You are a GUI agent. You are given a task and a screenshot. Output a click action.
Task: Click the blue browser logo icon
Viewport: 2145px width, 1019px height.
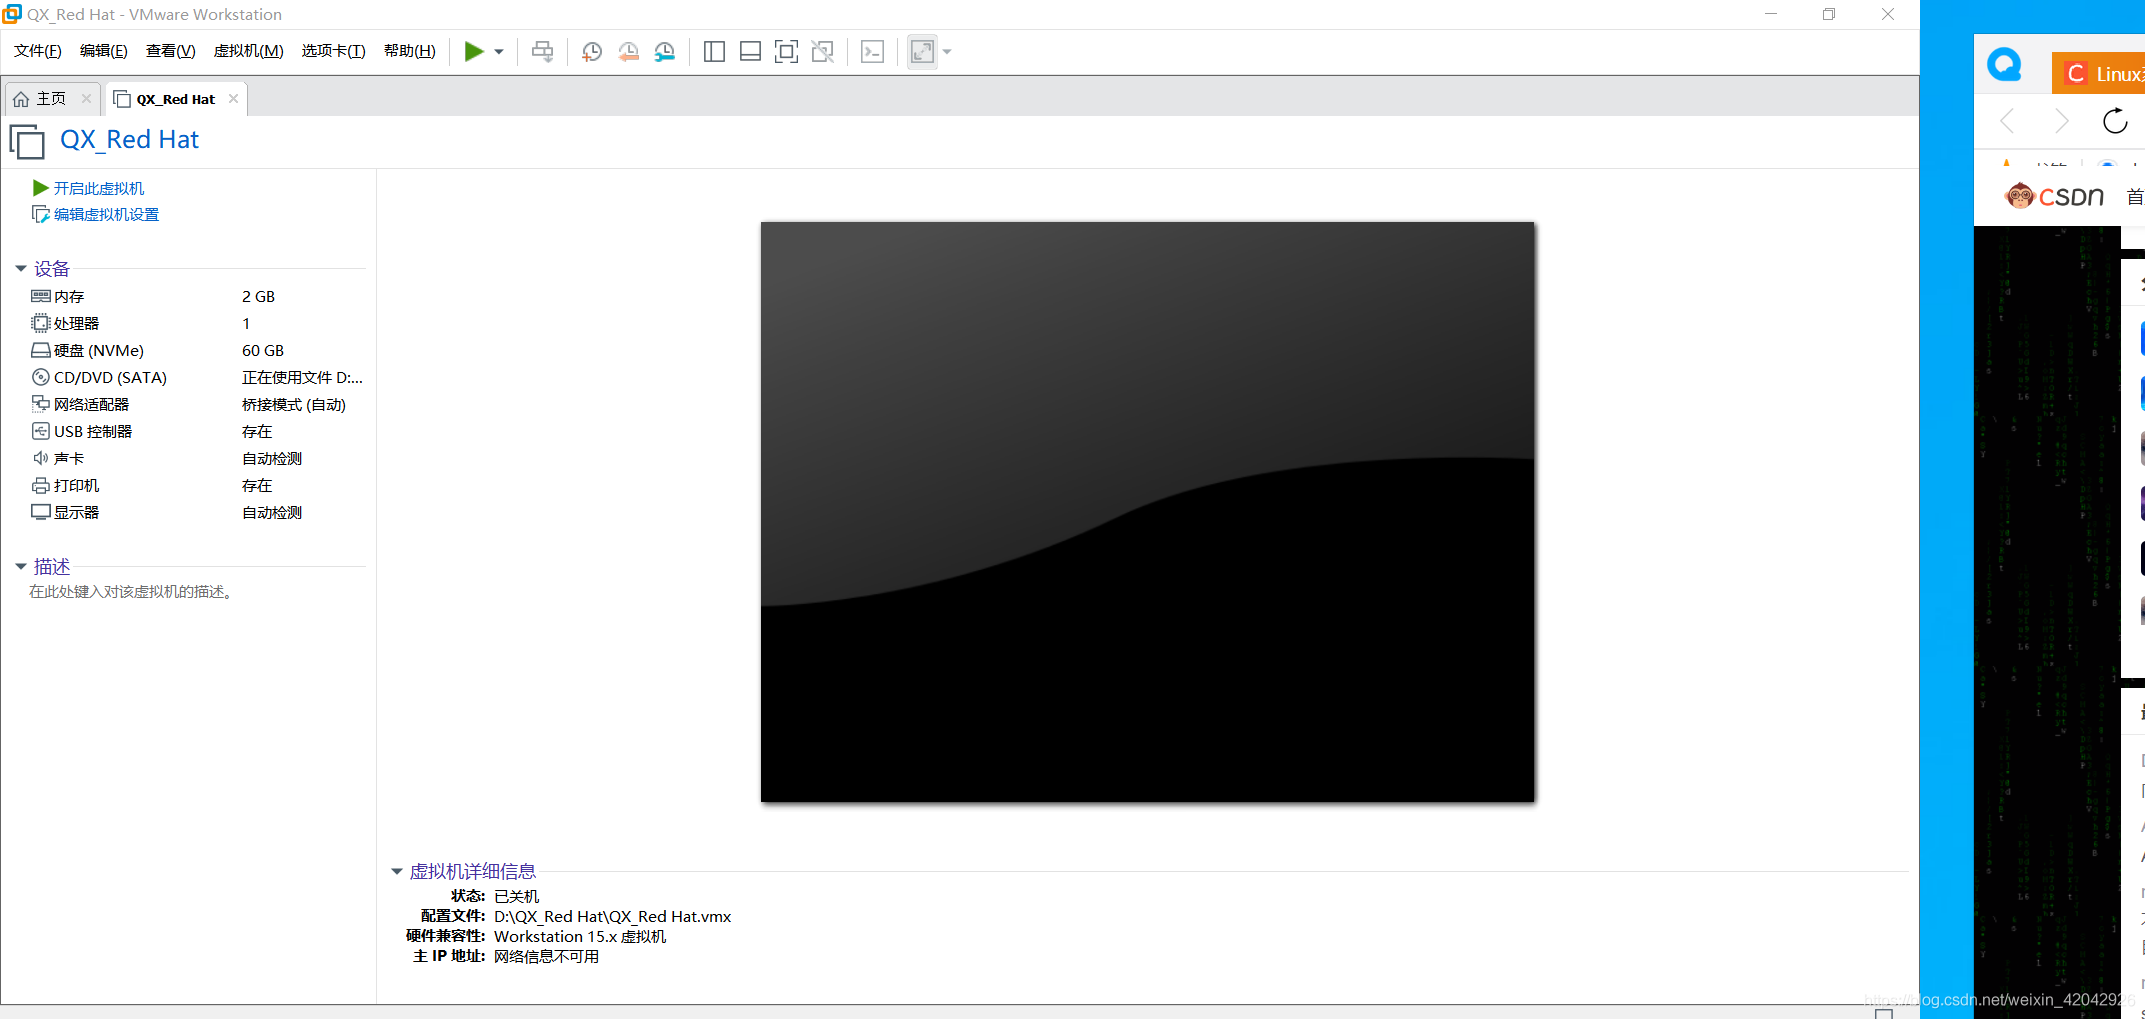tap(2004, 65)
